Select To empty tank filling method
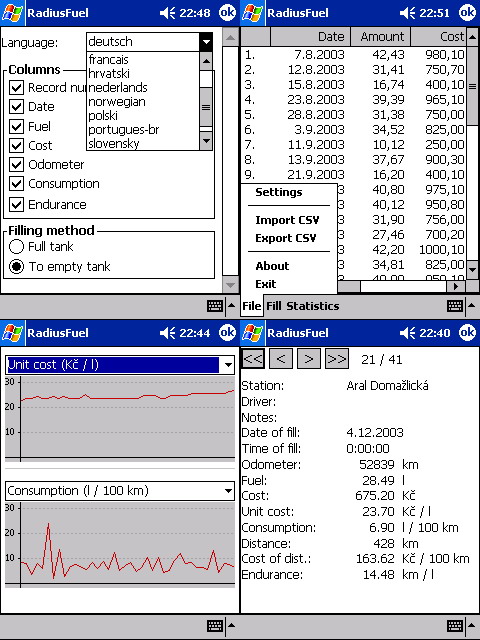 (x=16, y=267)
